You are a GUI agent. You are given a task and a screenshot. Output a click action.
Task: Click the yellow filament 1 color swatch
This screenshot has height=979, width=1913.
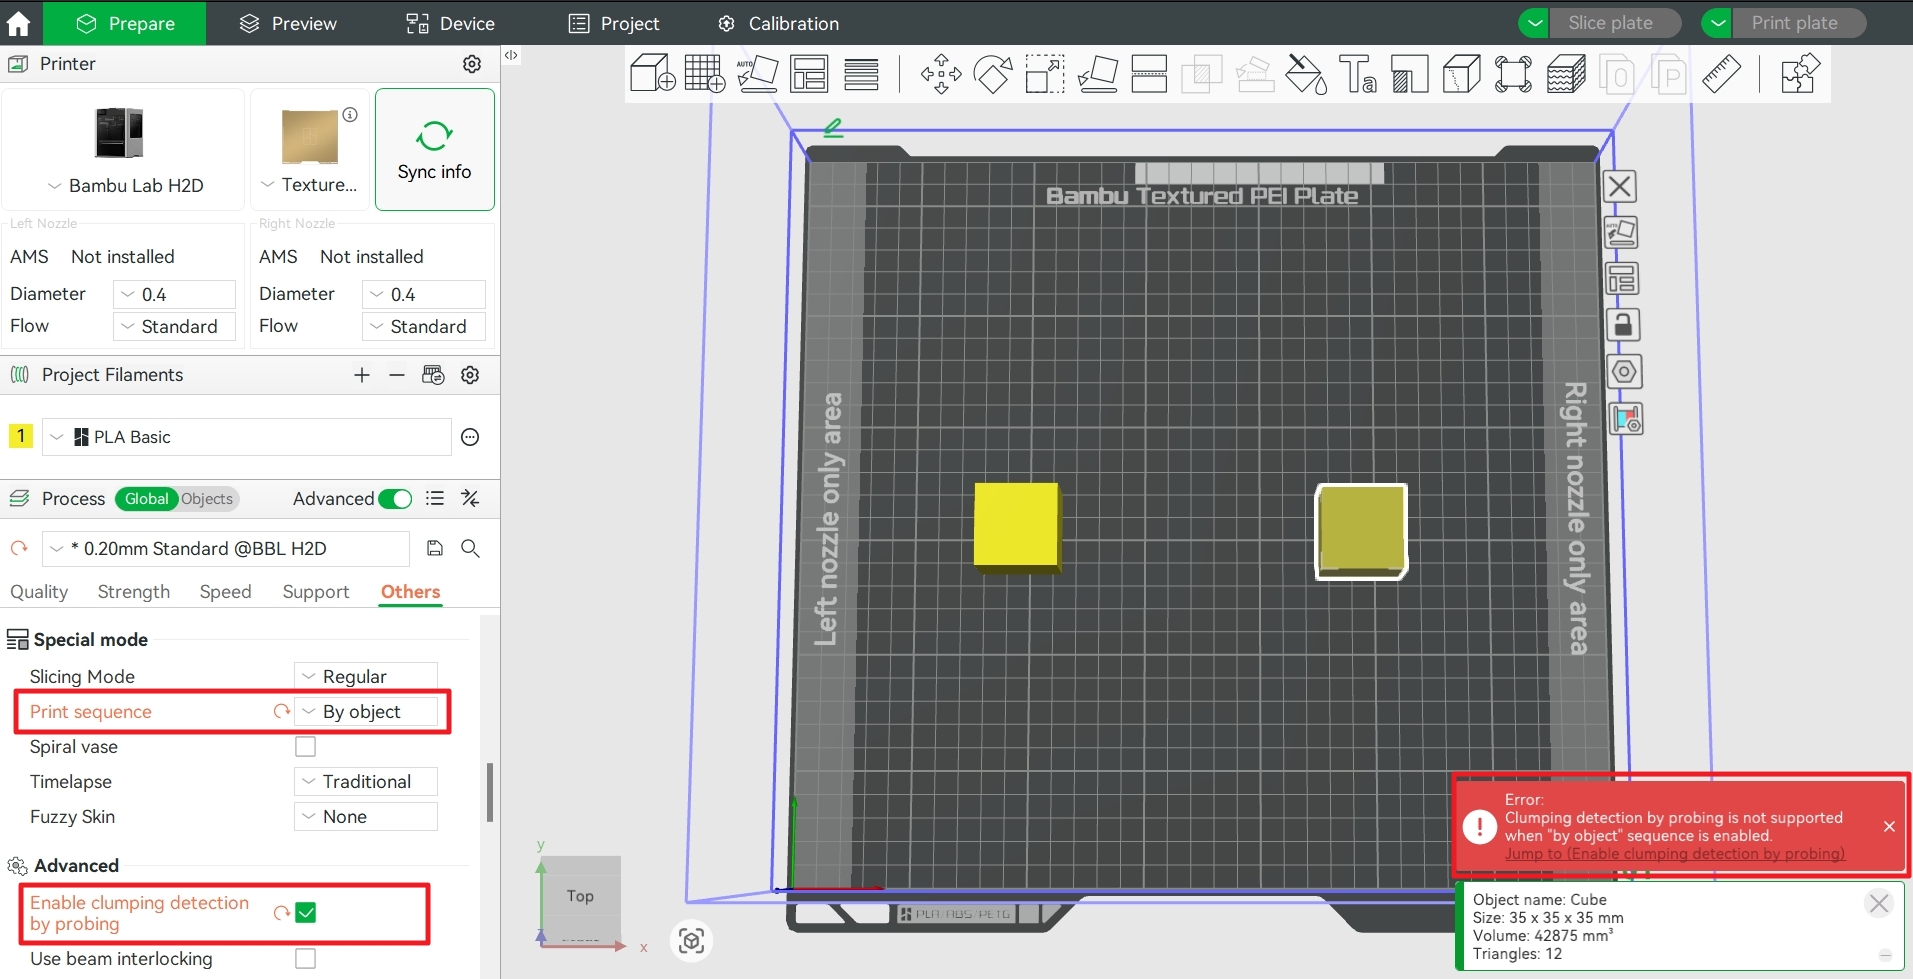pyautogui.click(x=20, y=436)
